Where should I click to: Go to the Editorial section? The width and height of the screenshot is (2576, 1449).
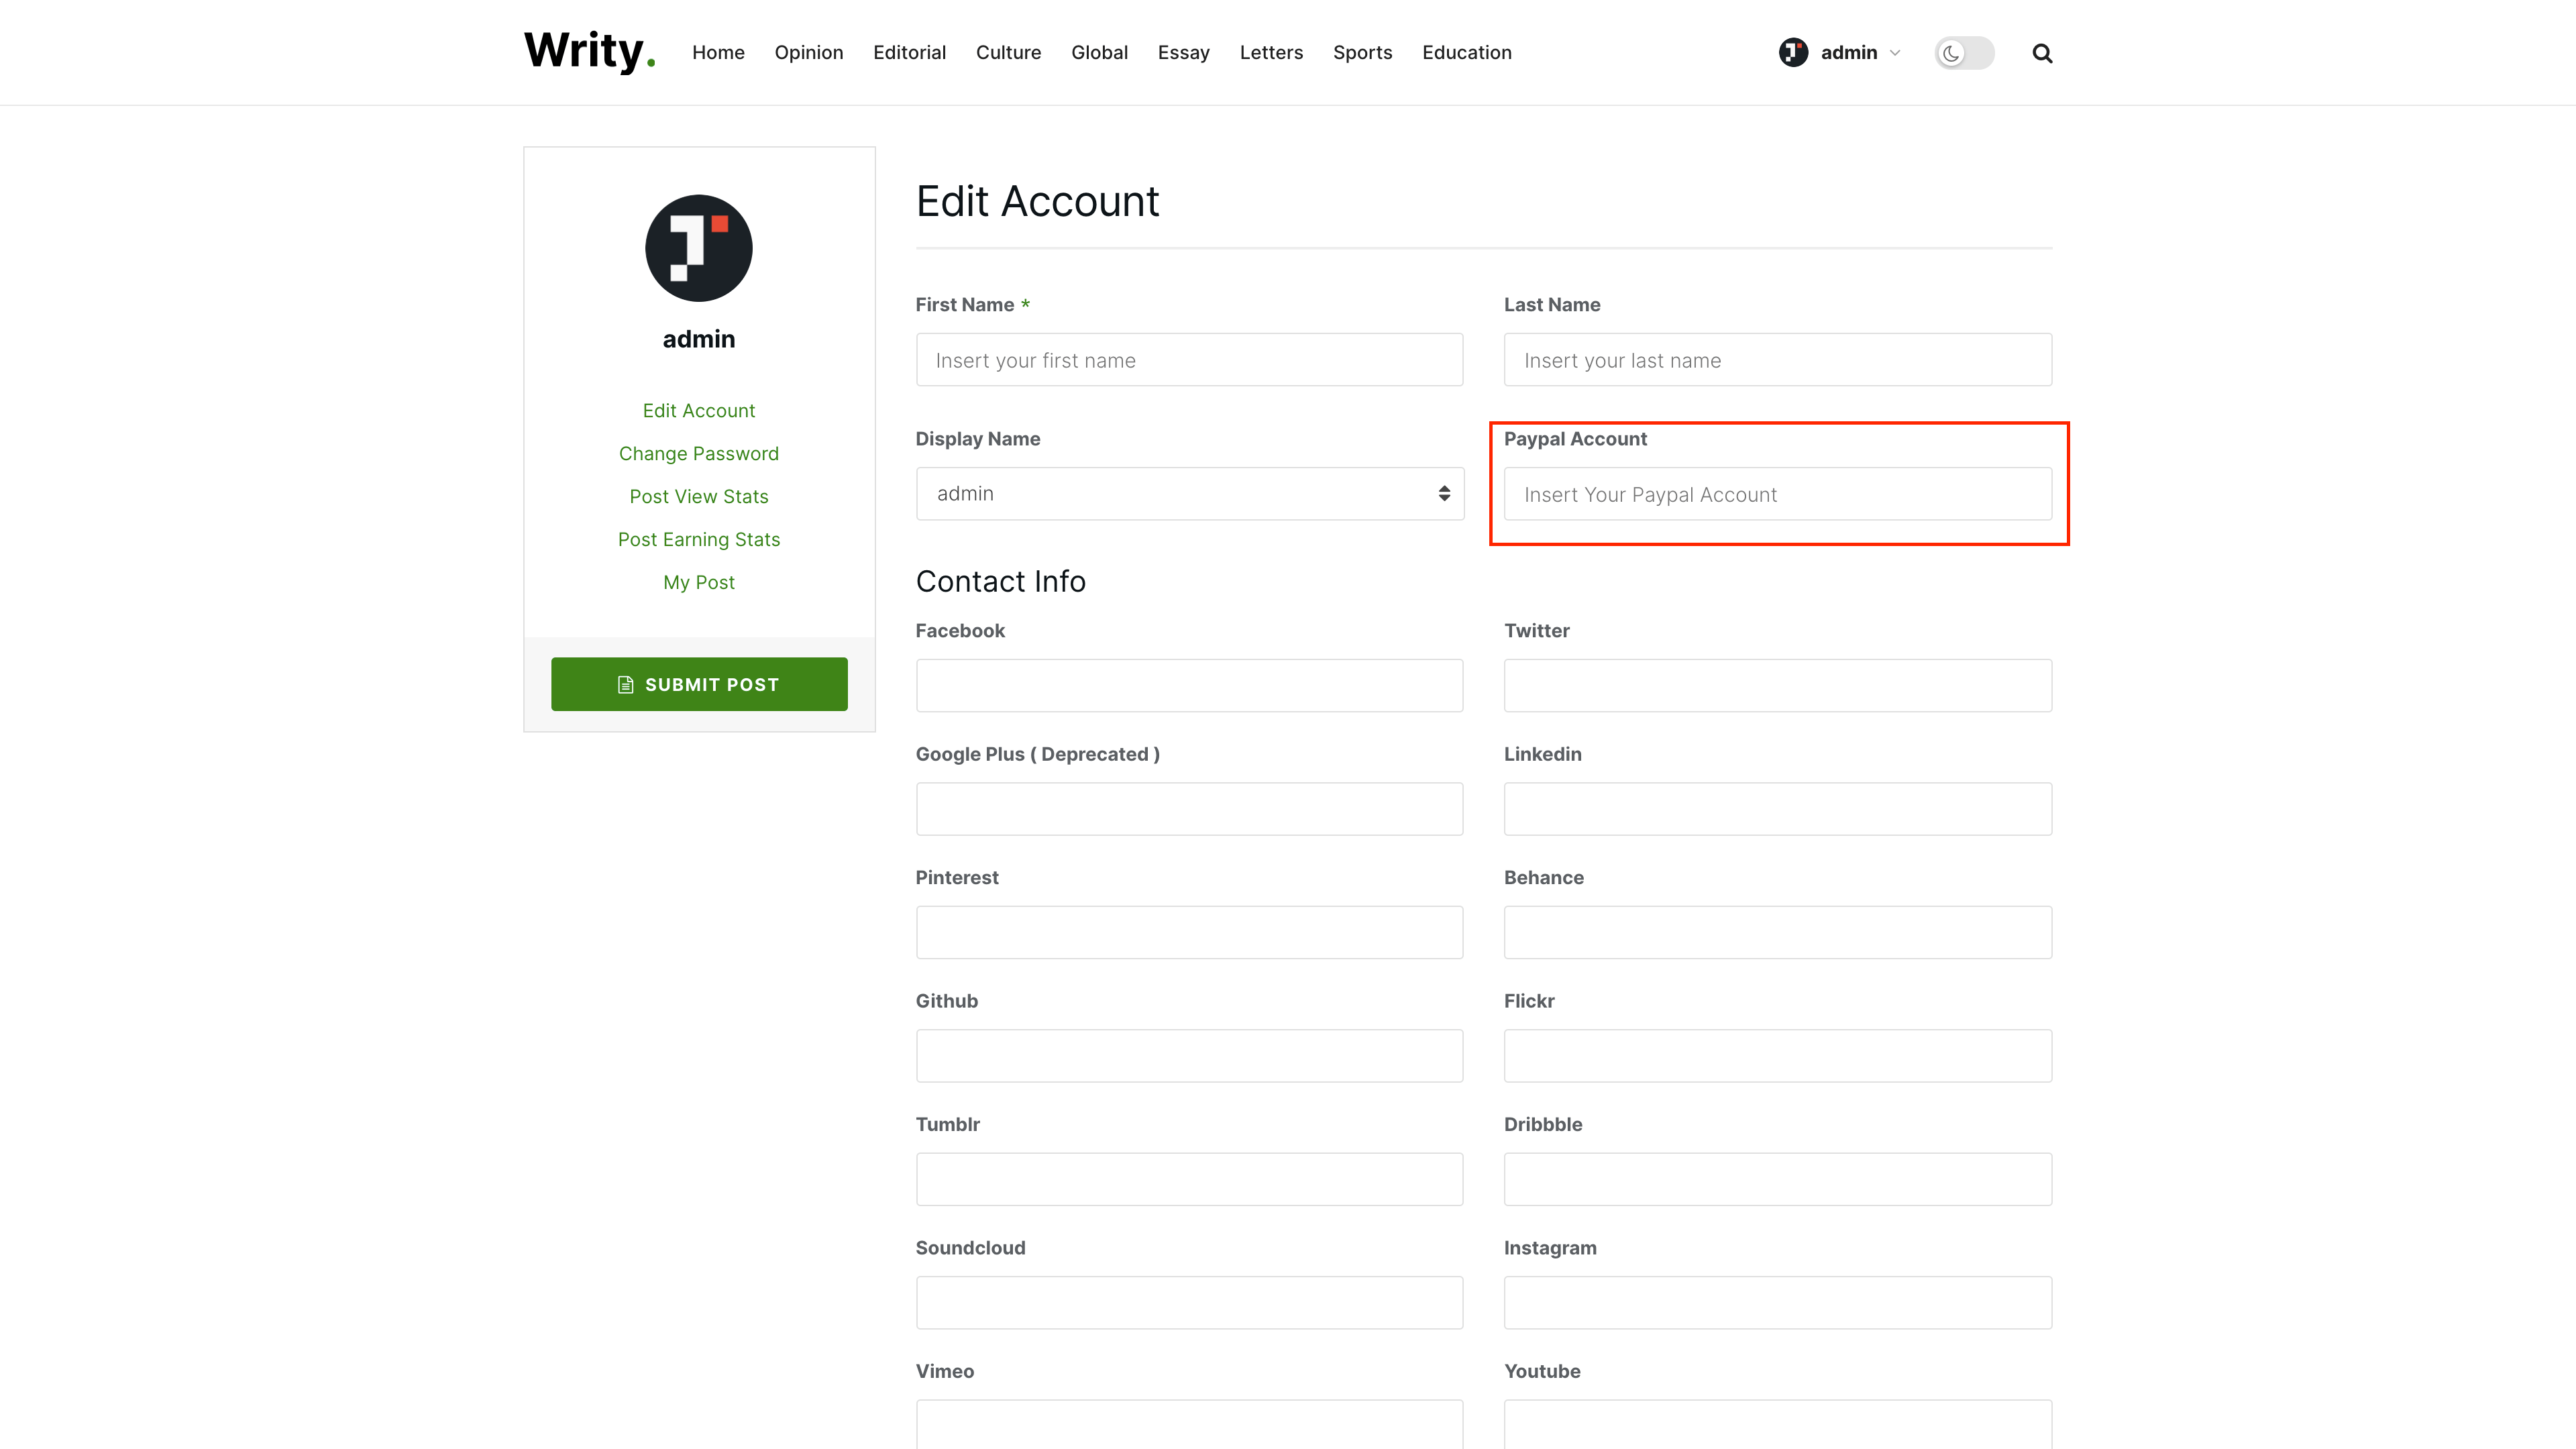click(x=909, y=52)
